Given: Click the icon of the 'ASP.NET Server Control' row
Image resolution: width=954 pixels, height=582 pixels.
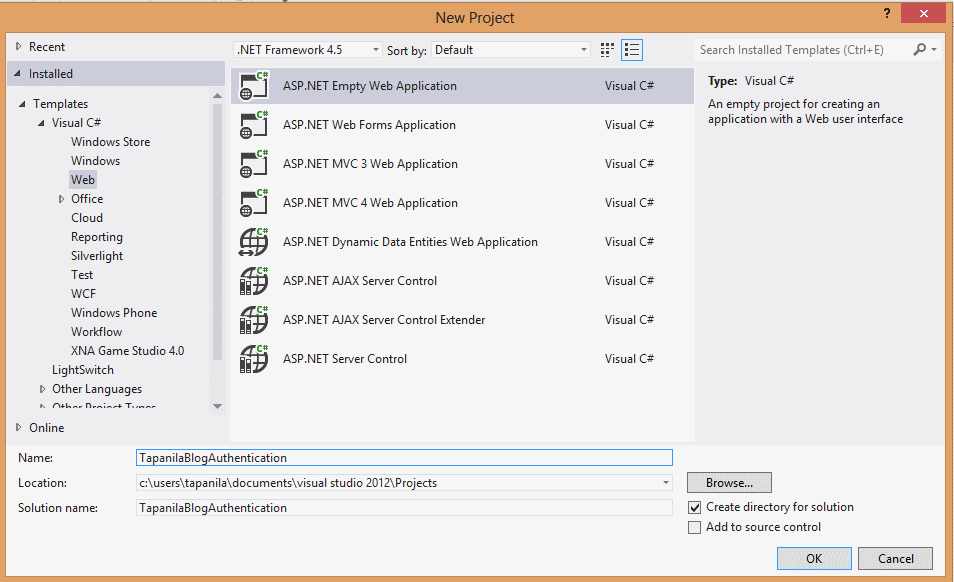Looking at the screenshot, I should click(x=254, y=358).
